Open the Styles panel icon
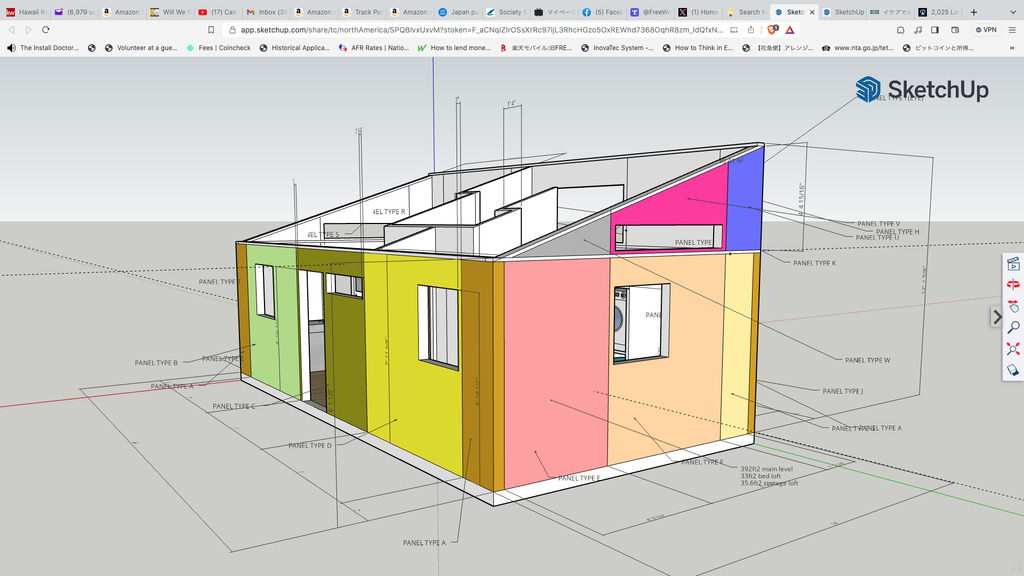 [x=1013, y=370]
